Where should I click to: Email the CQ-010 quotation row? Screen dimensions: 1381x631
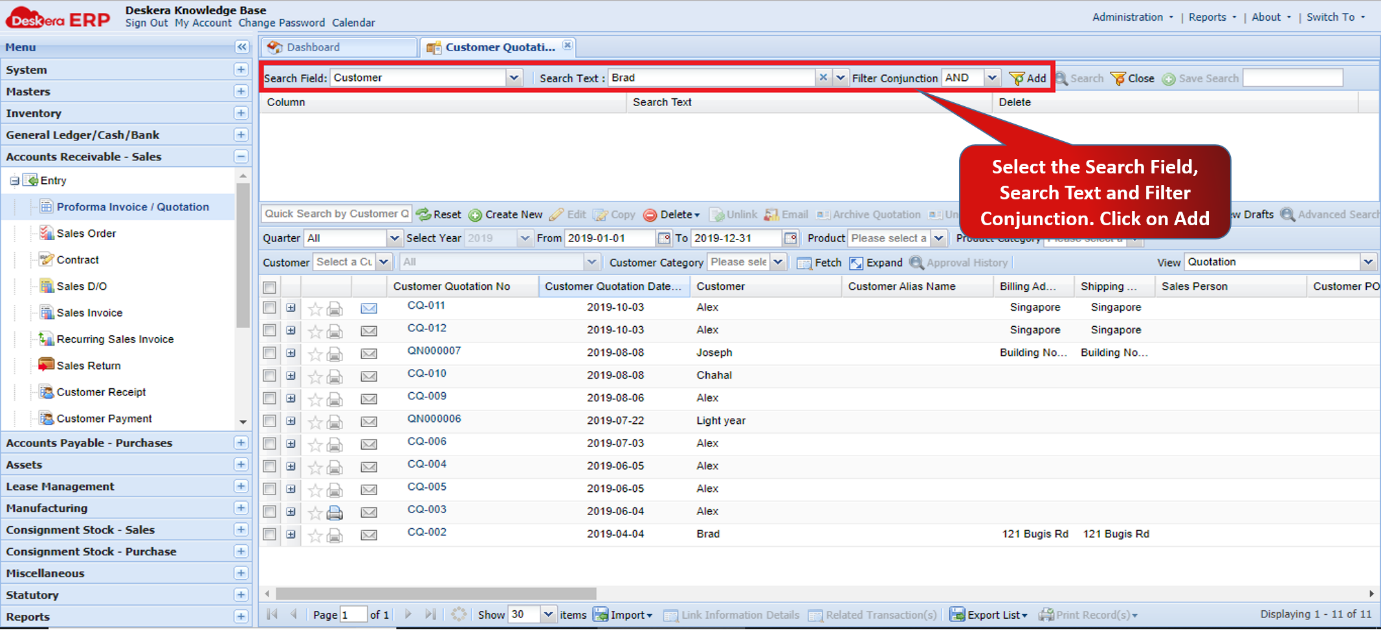[369, 376]
